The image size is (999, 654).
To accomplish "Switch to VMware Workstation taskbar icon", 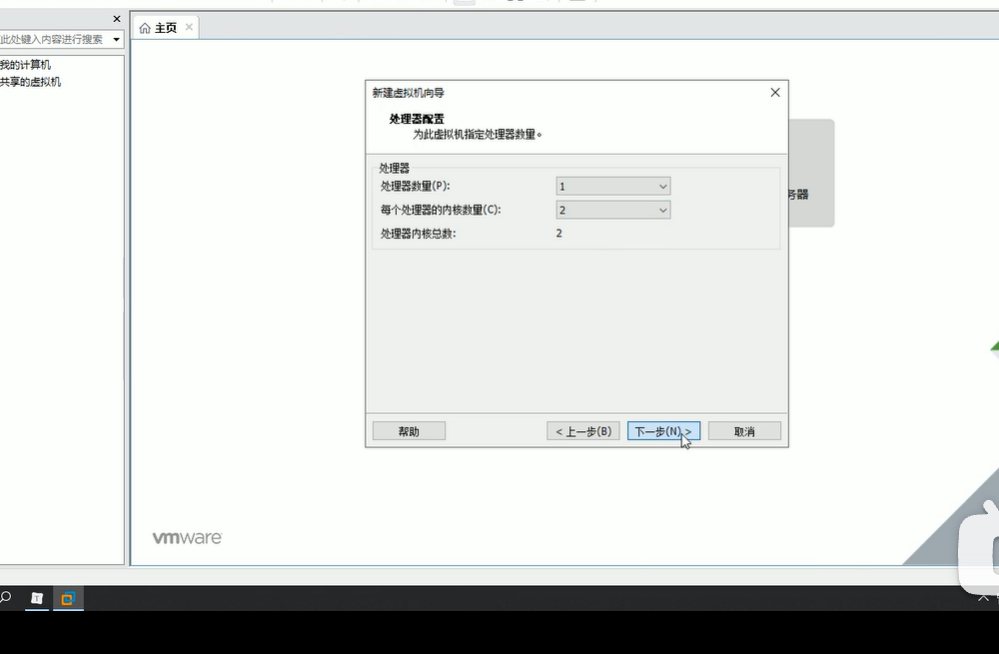I will click(68, 598).
